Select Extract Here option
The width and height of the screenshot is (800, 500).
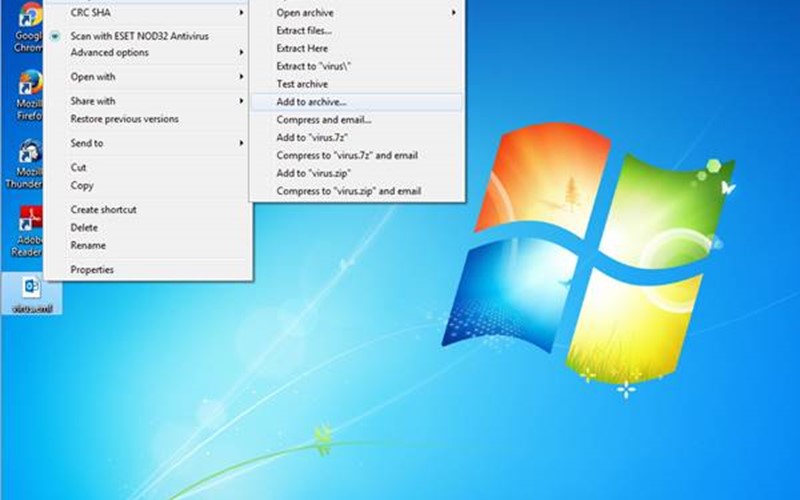click(357, 48)
